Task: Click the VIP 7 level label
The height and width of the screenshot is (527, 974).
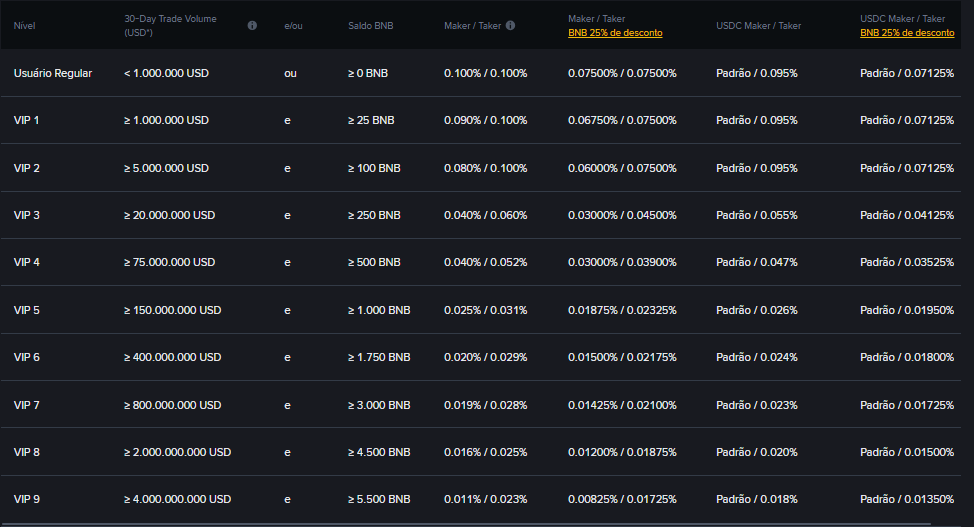Action: pos(27,405)
